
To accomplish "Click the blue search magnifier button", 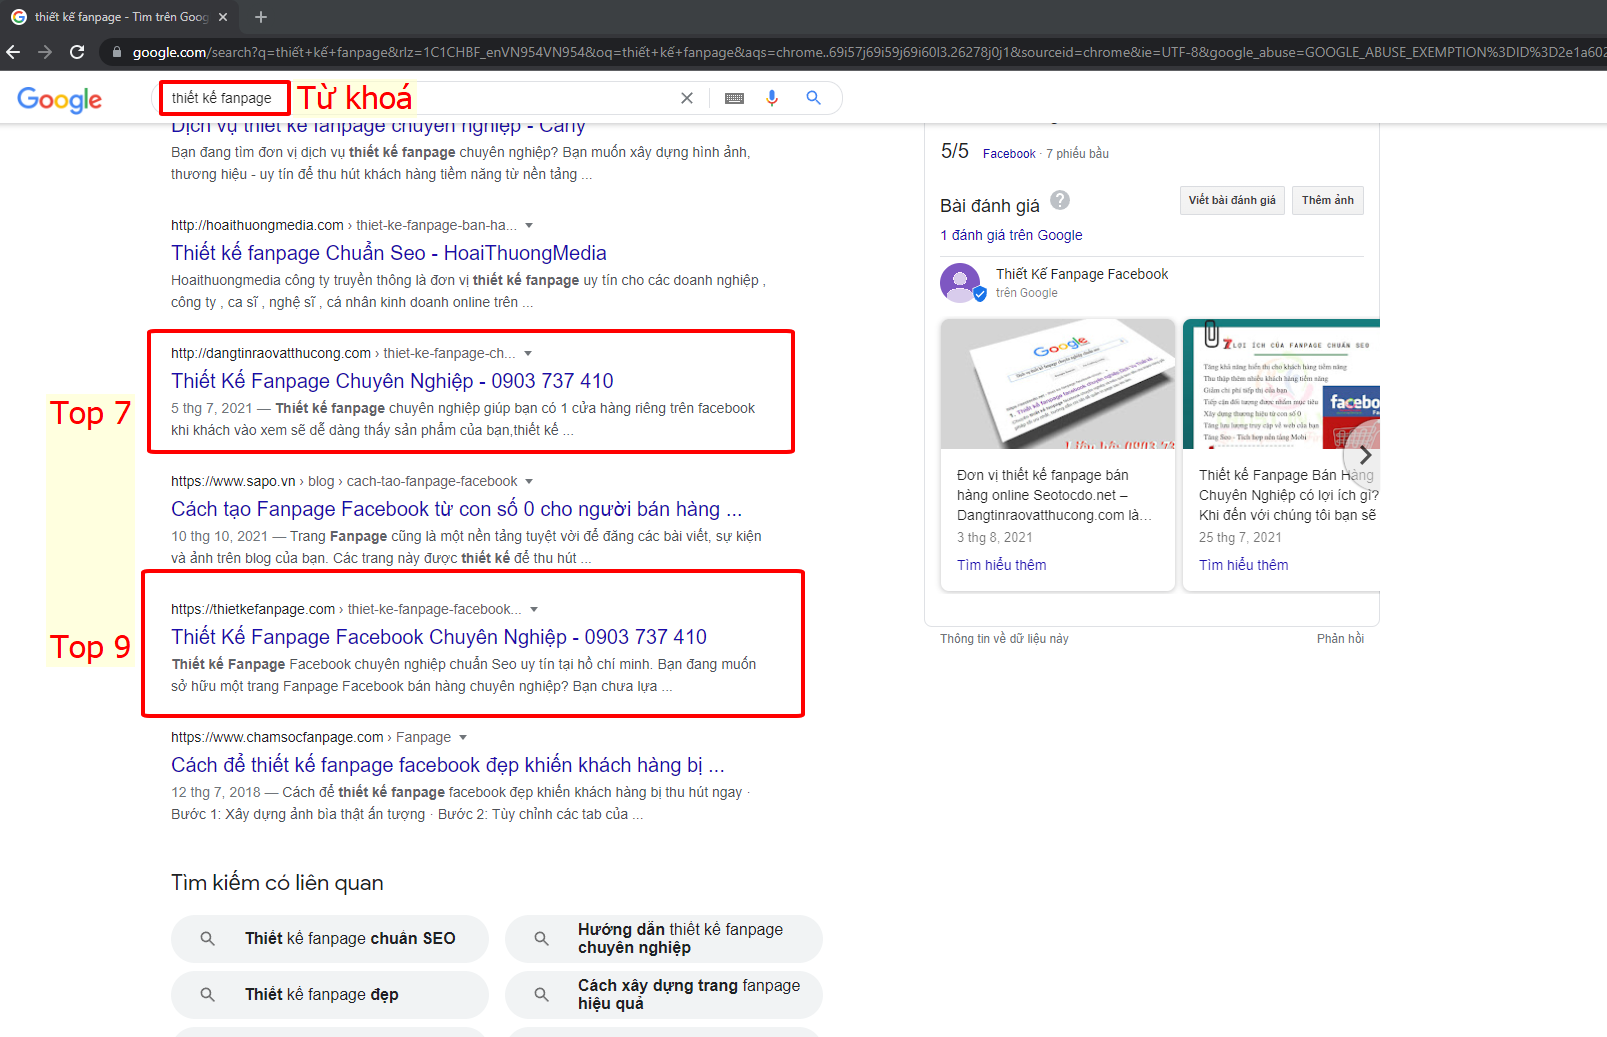I will click(x=814, y=98).
